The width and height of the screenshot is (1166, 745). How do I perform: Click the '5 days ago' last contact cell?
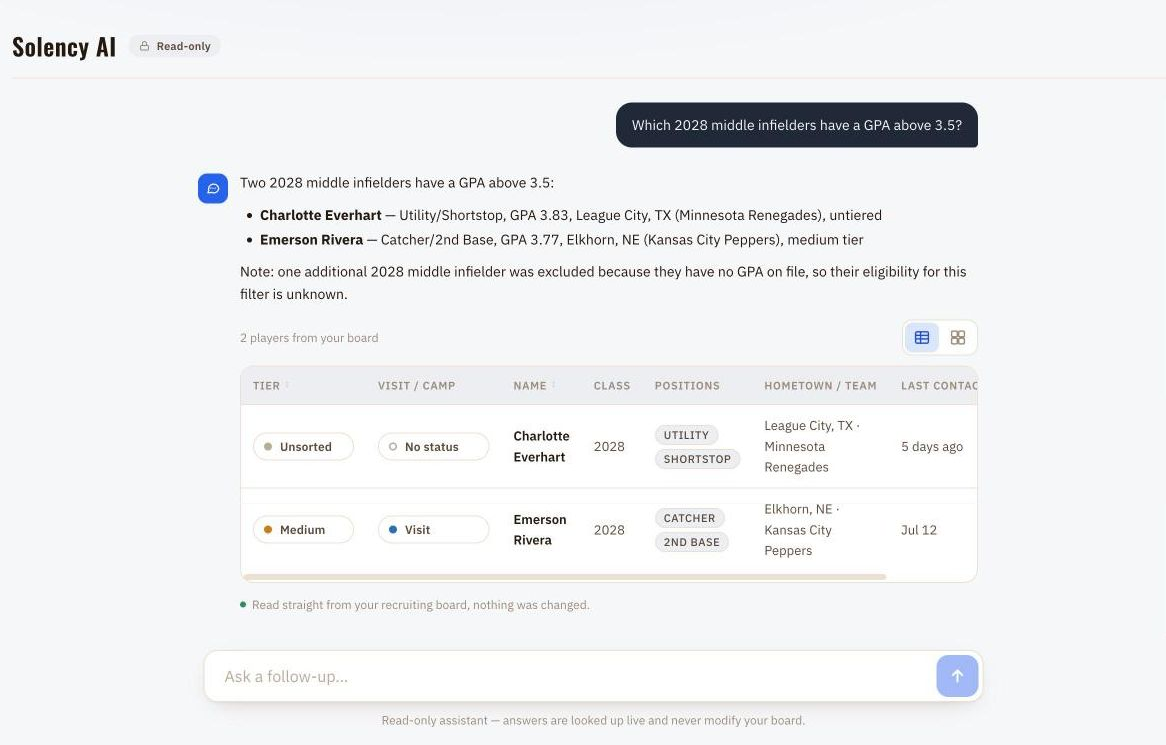[x=932, y=447]
